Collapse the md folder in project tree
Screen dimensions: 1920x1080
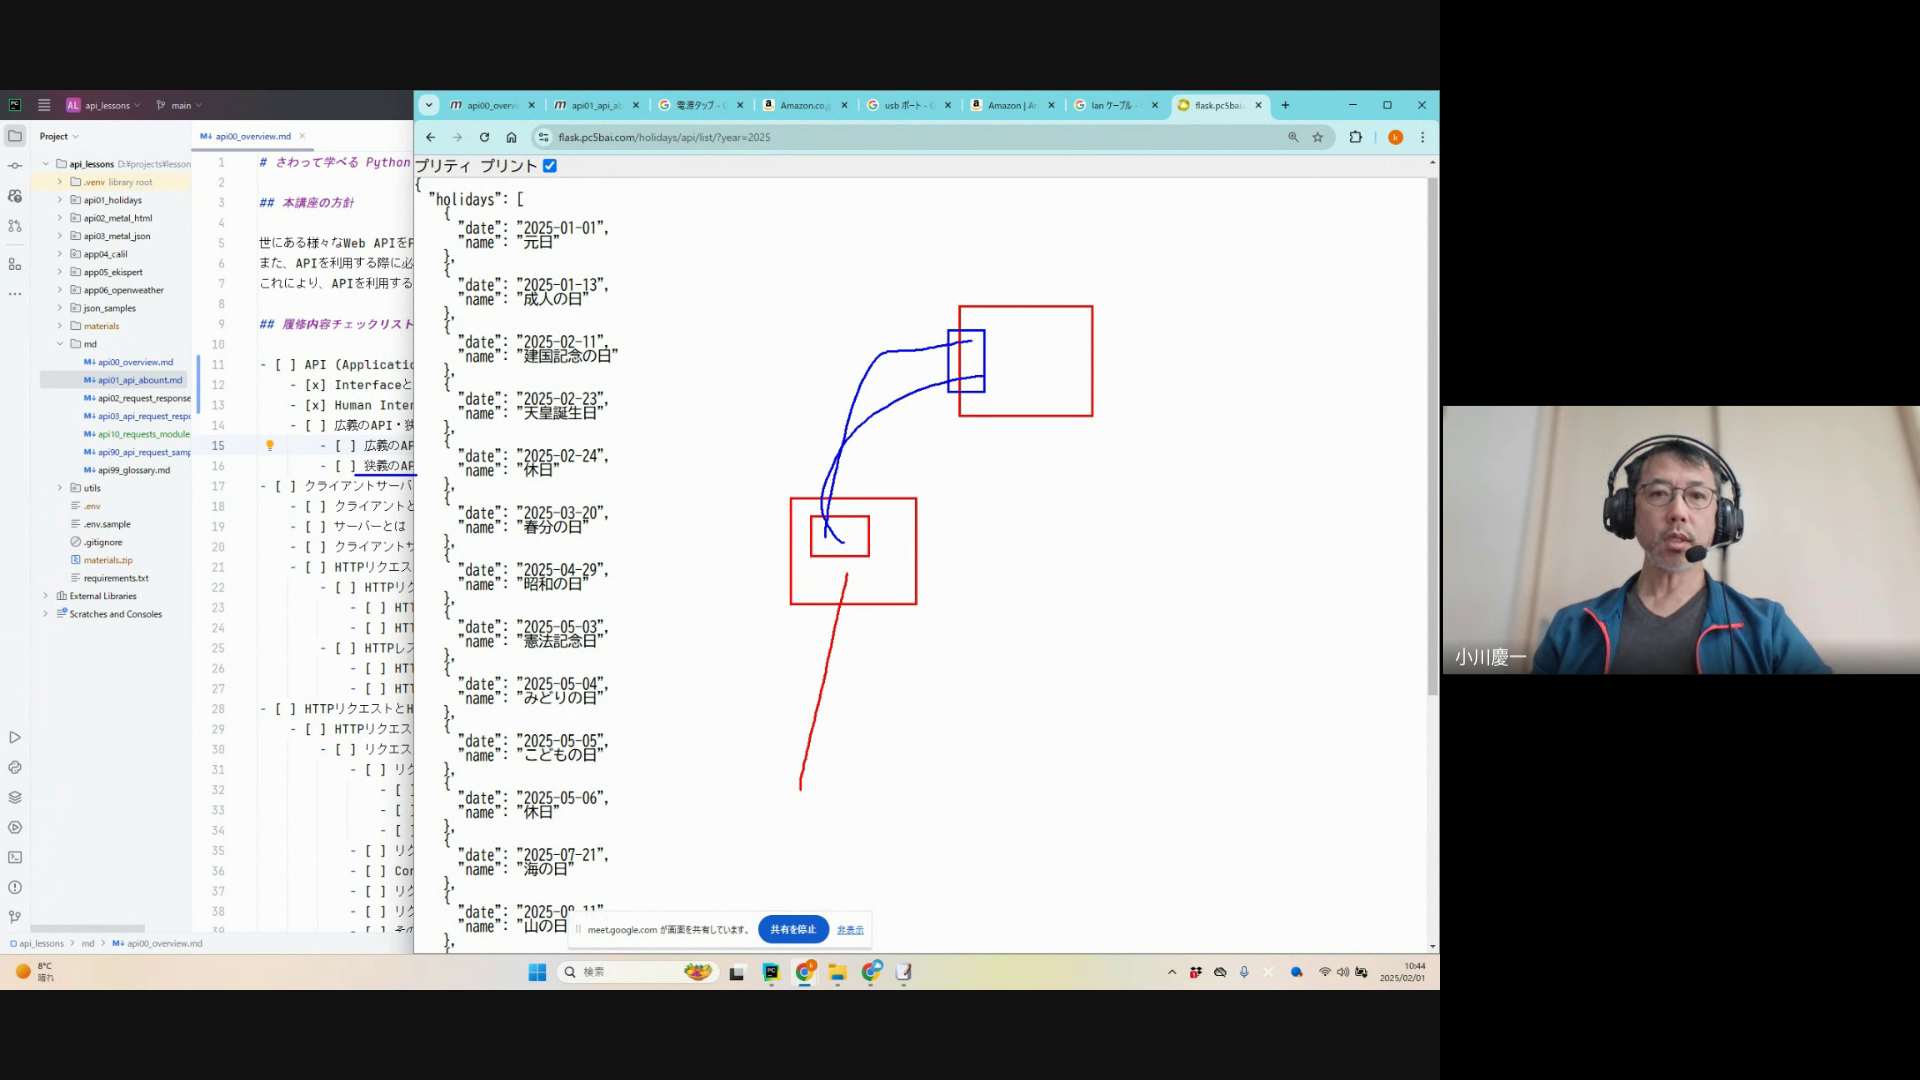tap(60, 344)
